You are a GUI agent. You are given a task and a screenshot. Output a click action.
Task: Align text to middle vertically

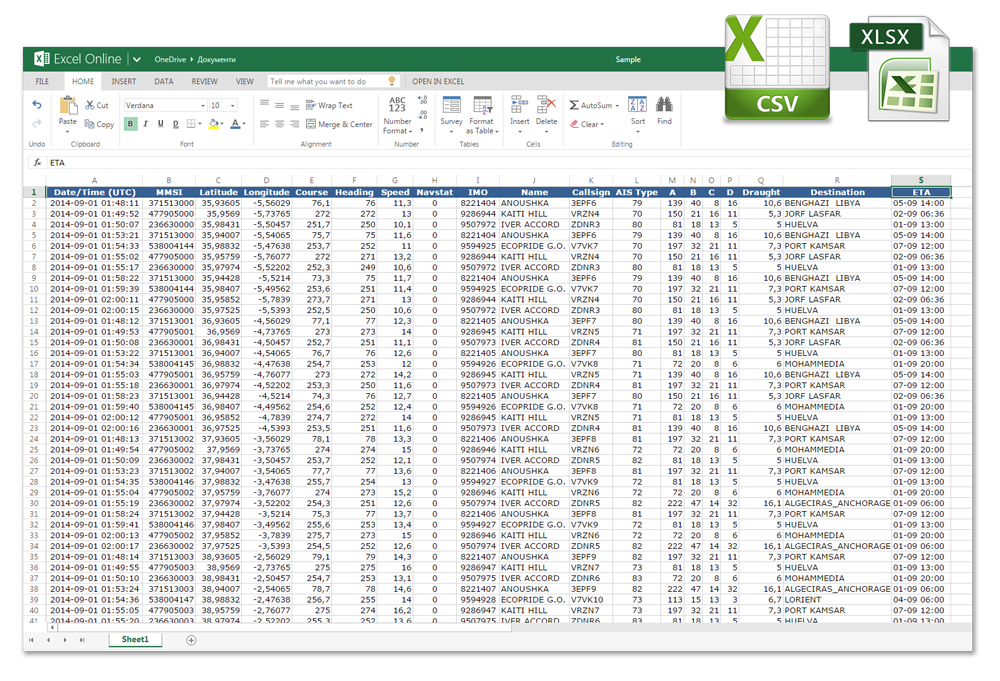[279, 105]
